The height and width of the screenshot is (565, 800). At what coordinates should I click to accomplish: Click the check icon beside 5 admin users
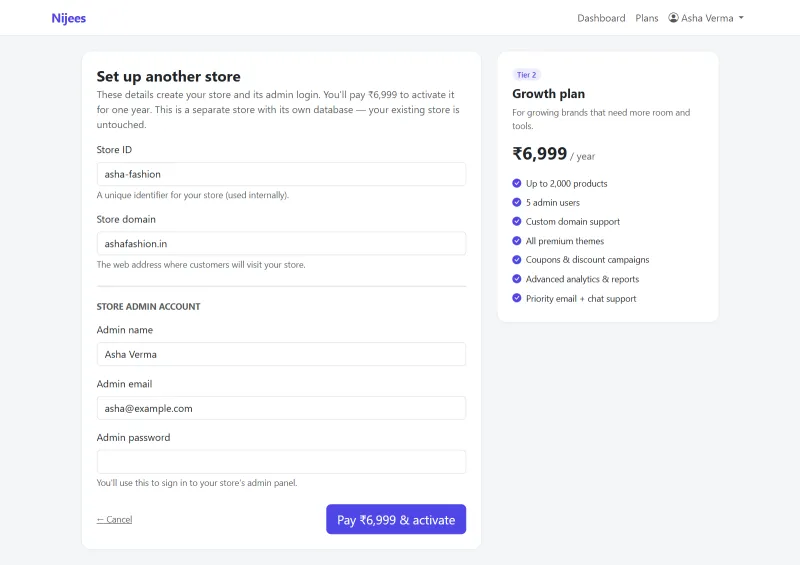click(x=517, y=202)
